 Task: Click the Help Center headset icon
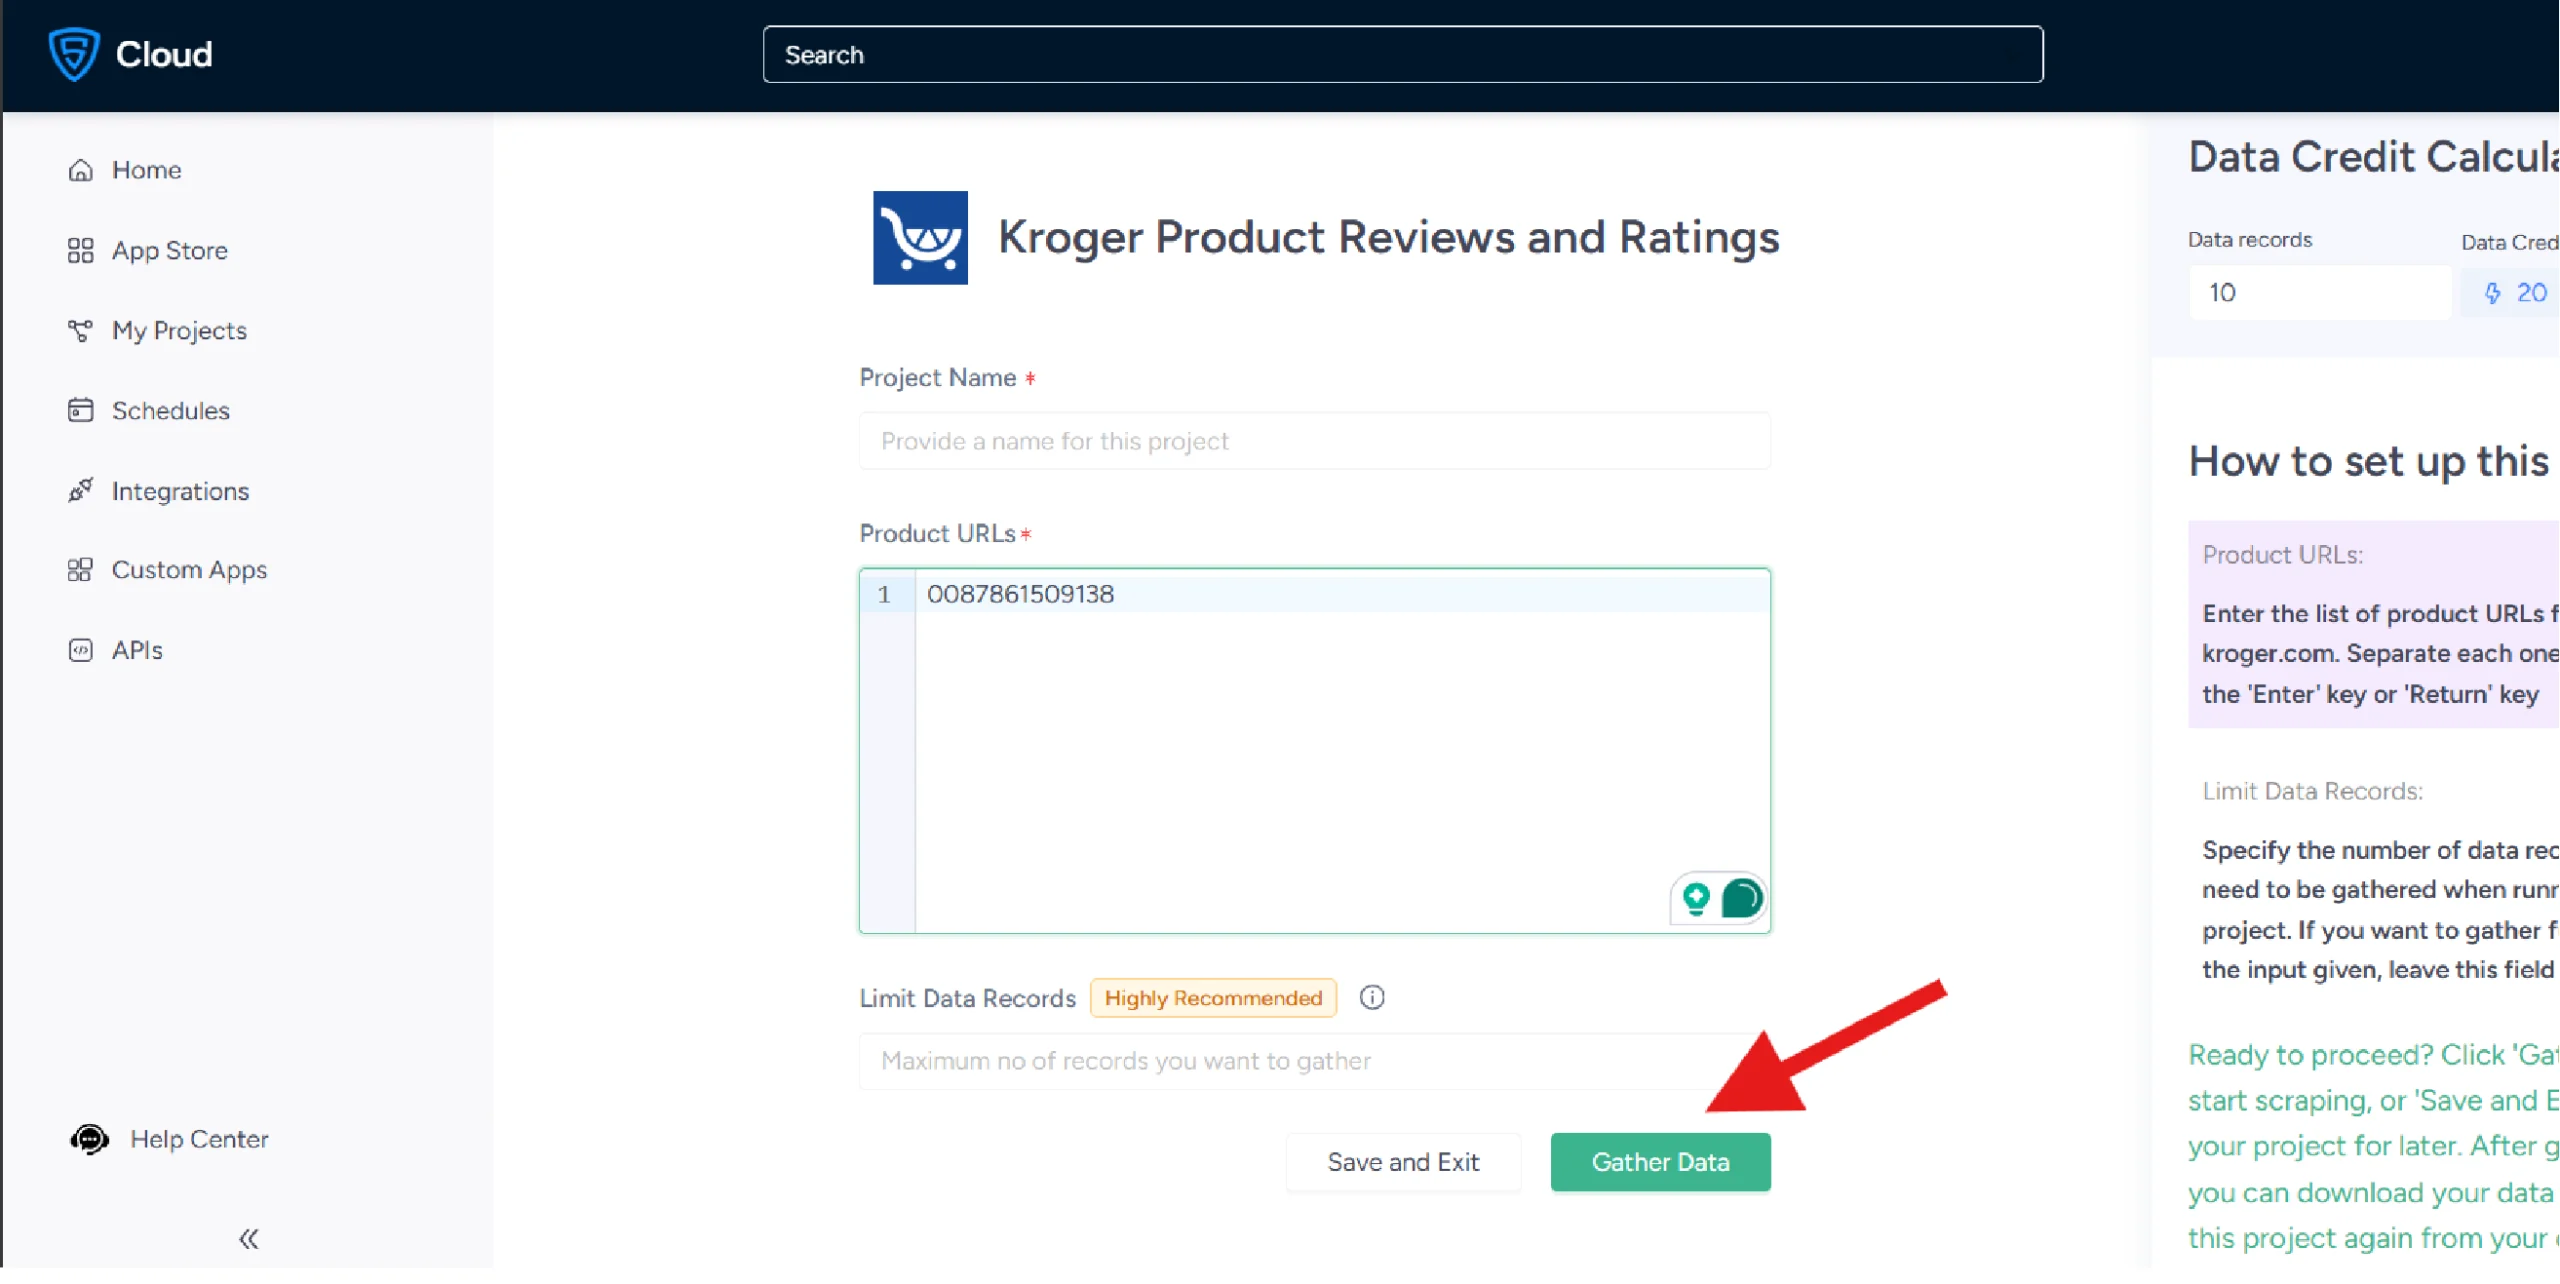90,1139
